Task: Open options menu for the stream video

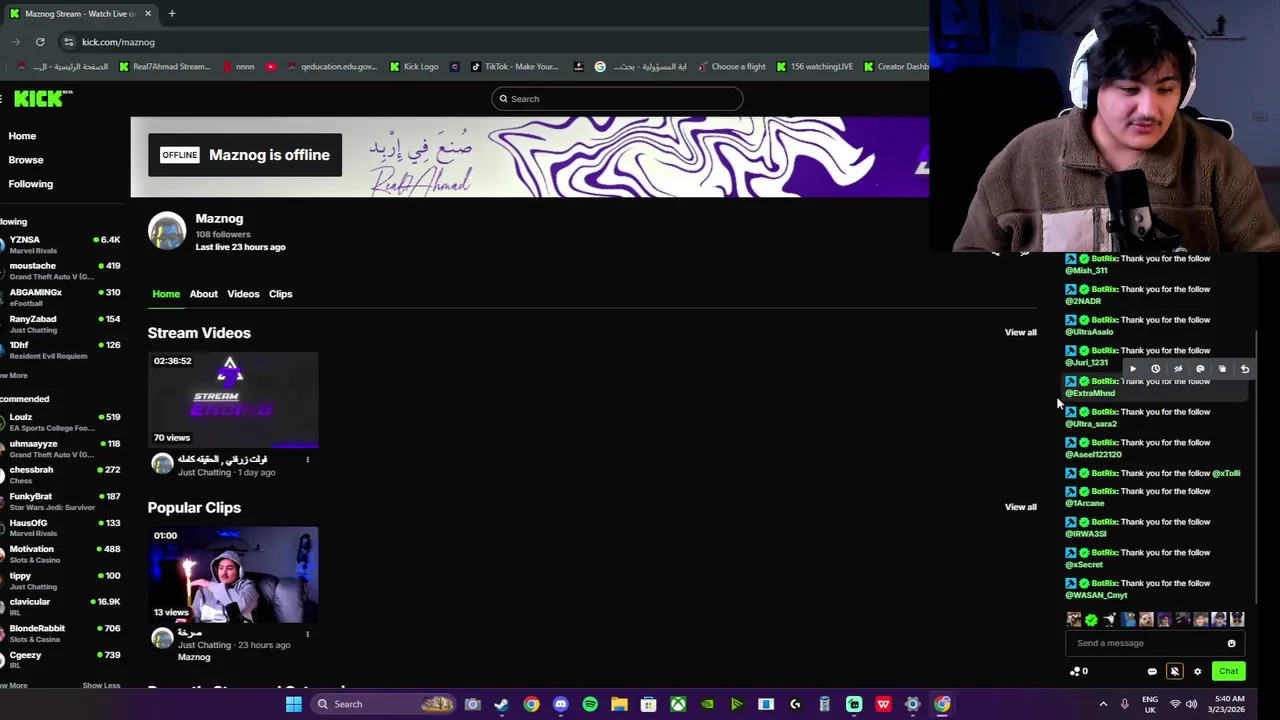Action: (308, 460)
